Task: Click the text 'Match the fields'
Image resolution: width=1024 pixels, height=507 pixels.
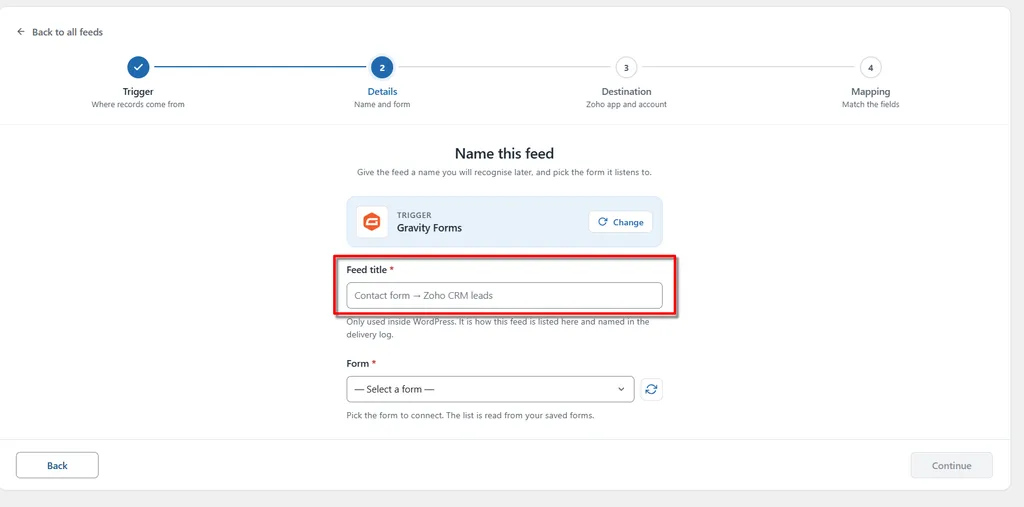Action: click(871, 105)
